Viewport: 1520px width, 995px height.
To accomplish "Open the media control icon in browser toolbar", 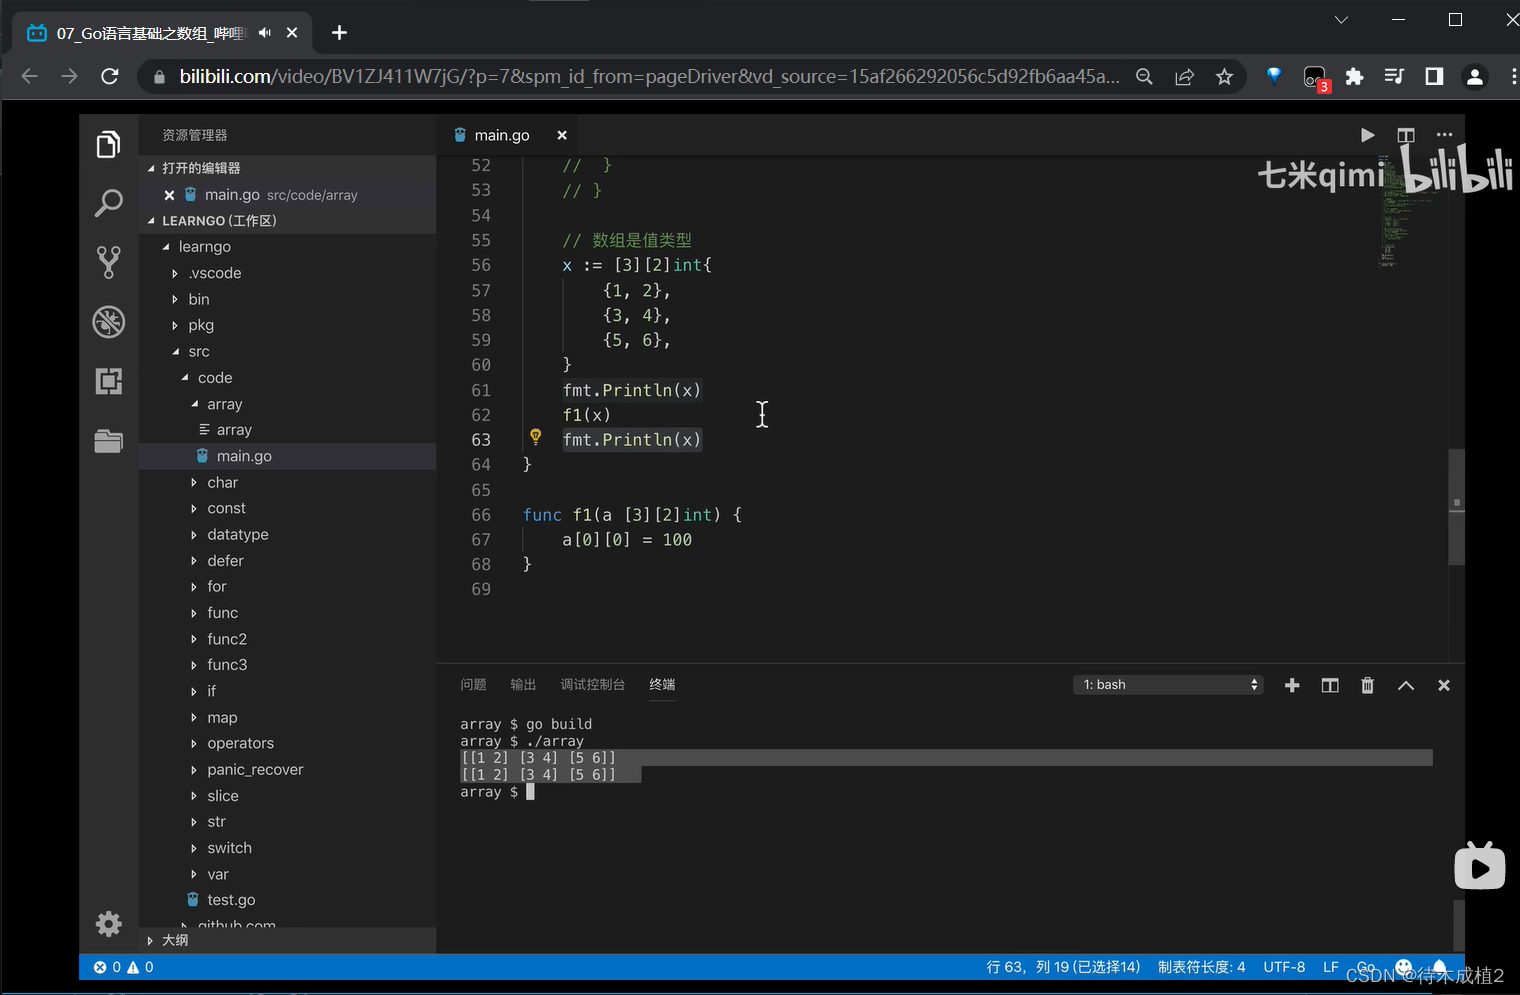I will click(x=1394, y=77).
